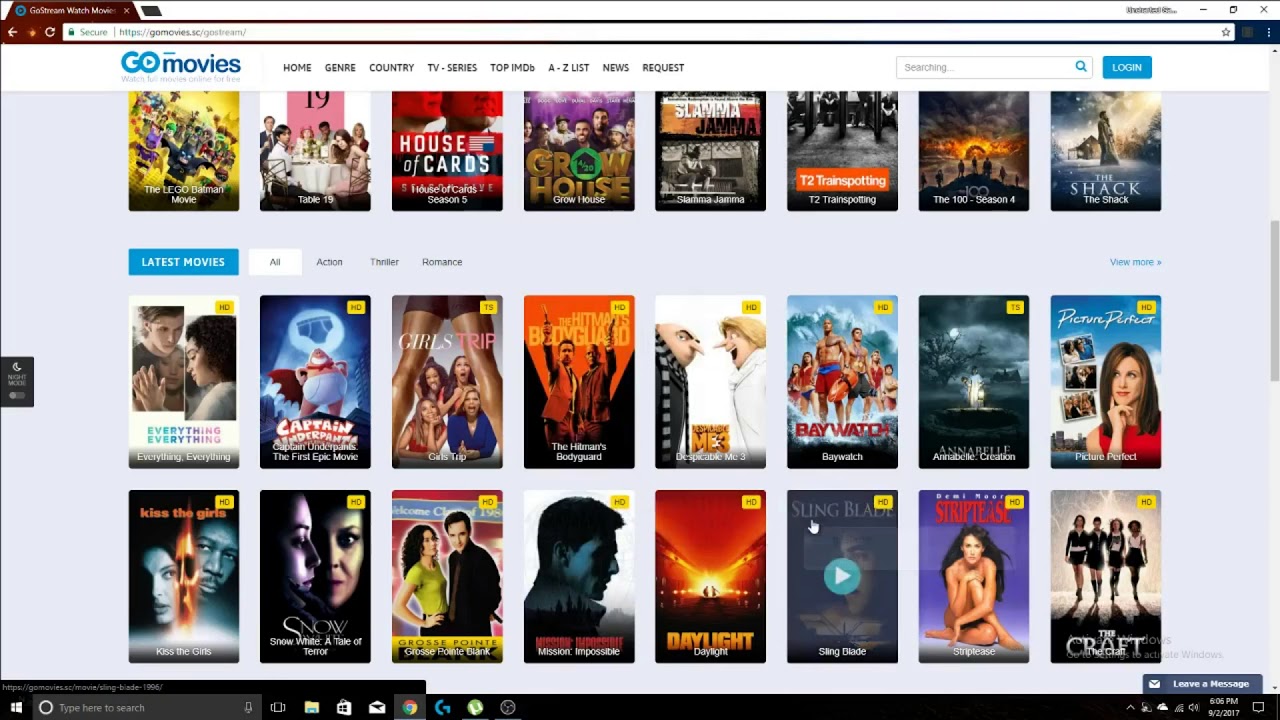Open Annabelle: Creation poster
The width and height of the screenshot is (1280, 720).
pos(974,382)
